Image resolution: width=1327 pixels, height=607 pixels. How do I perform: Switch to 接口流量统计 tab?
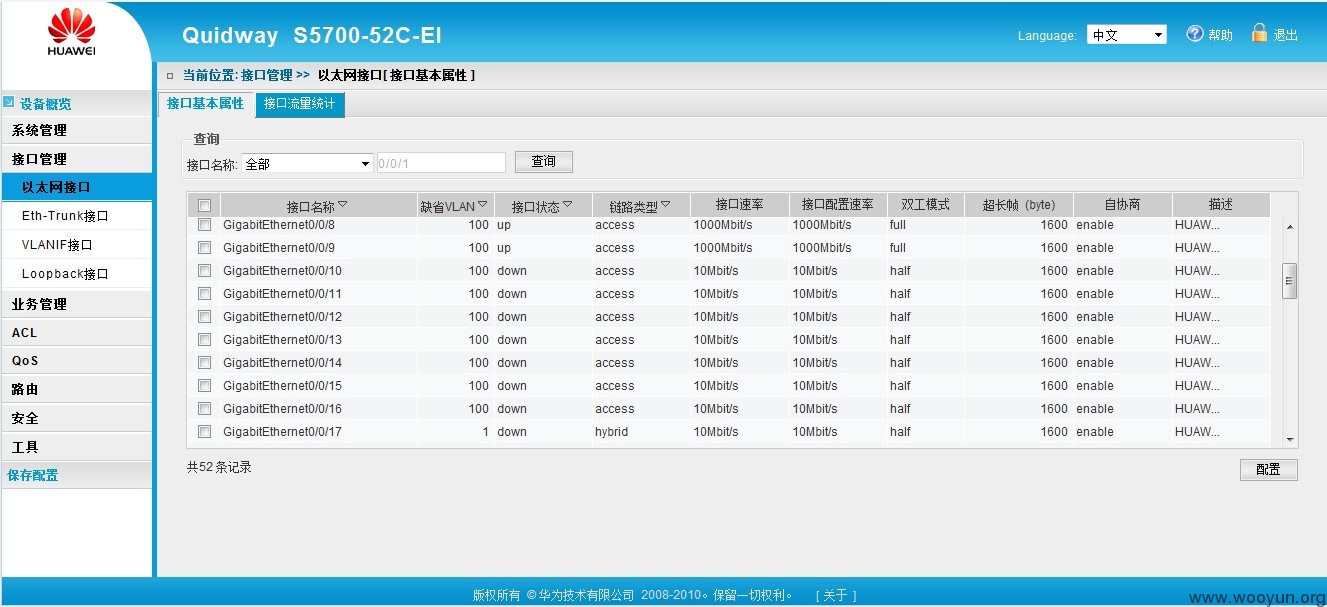(x=300, y=104)
